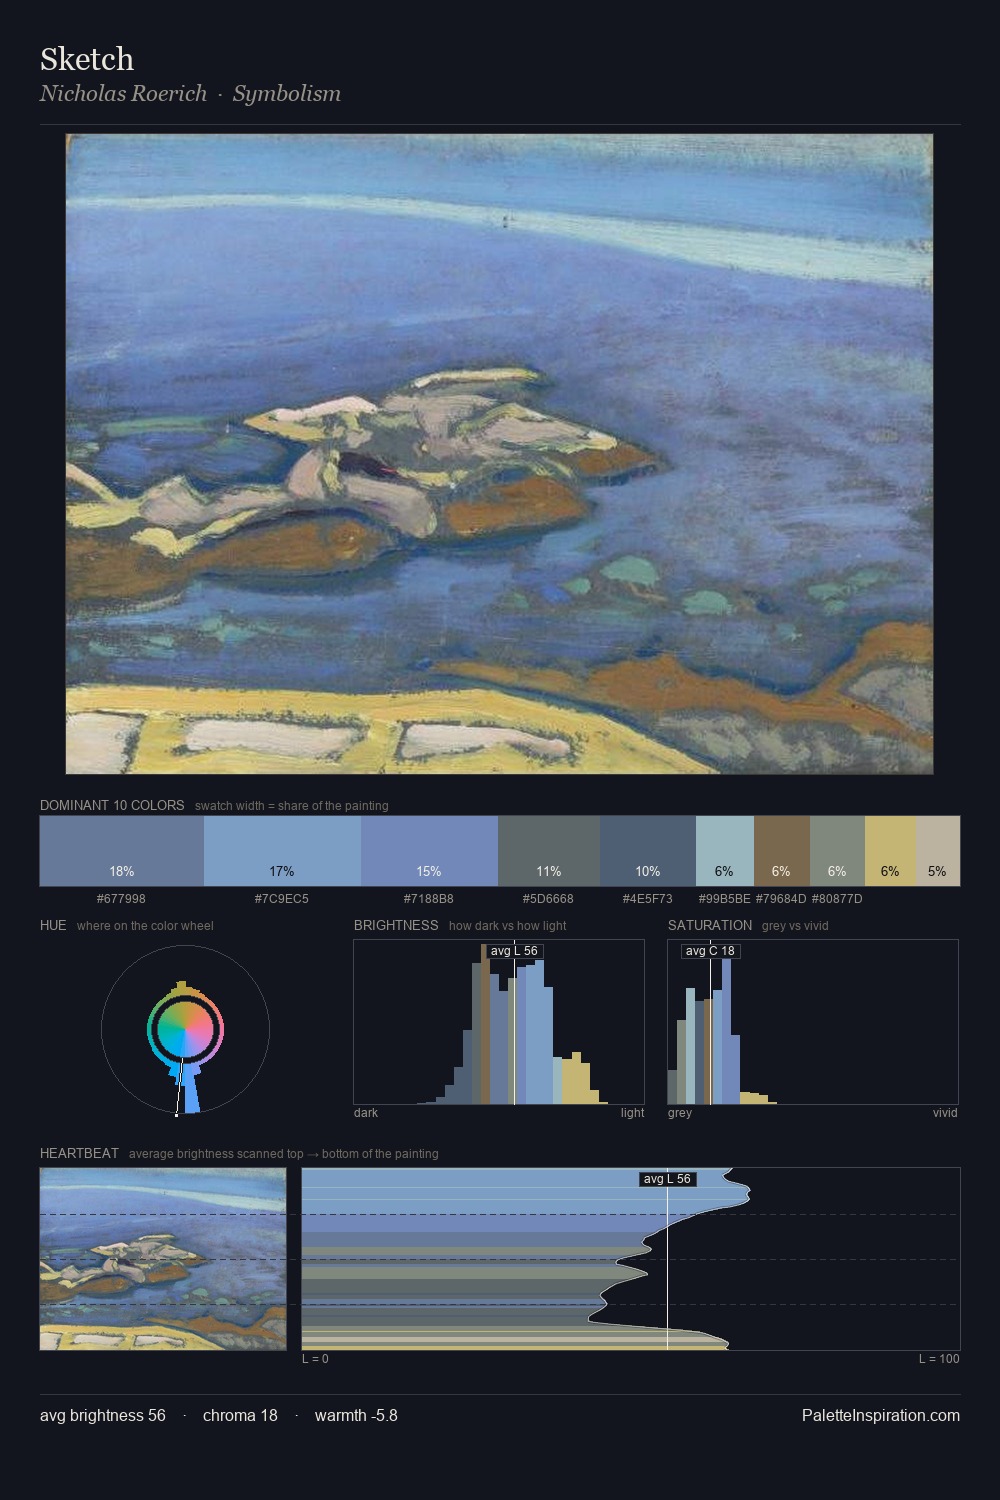Viewport: 1000px width, 1500px height.
Task: Click the 18% swatch #677998
Action: [122, 851]
